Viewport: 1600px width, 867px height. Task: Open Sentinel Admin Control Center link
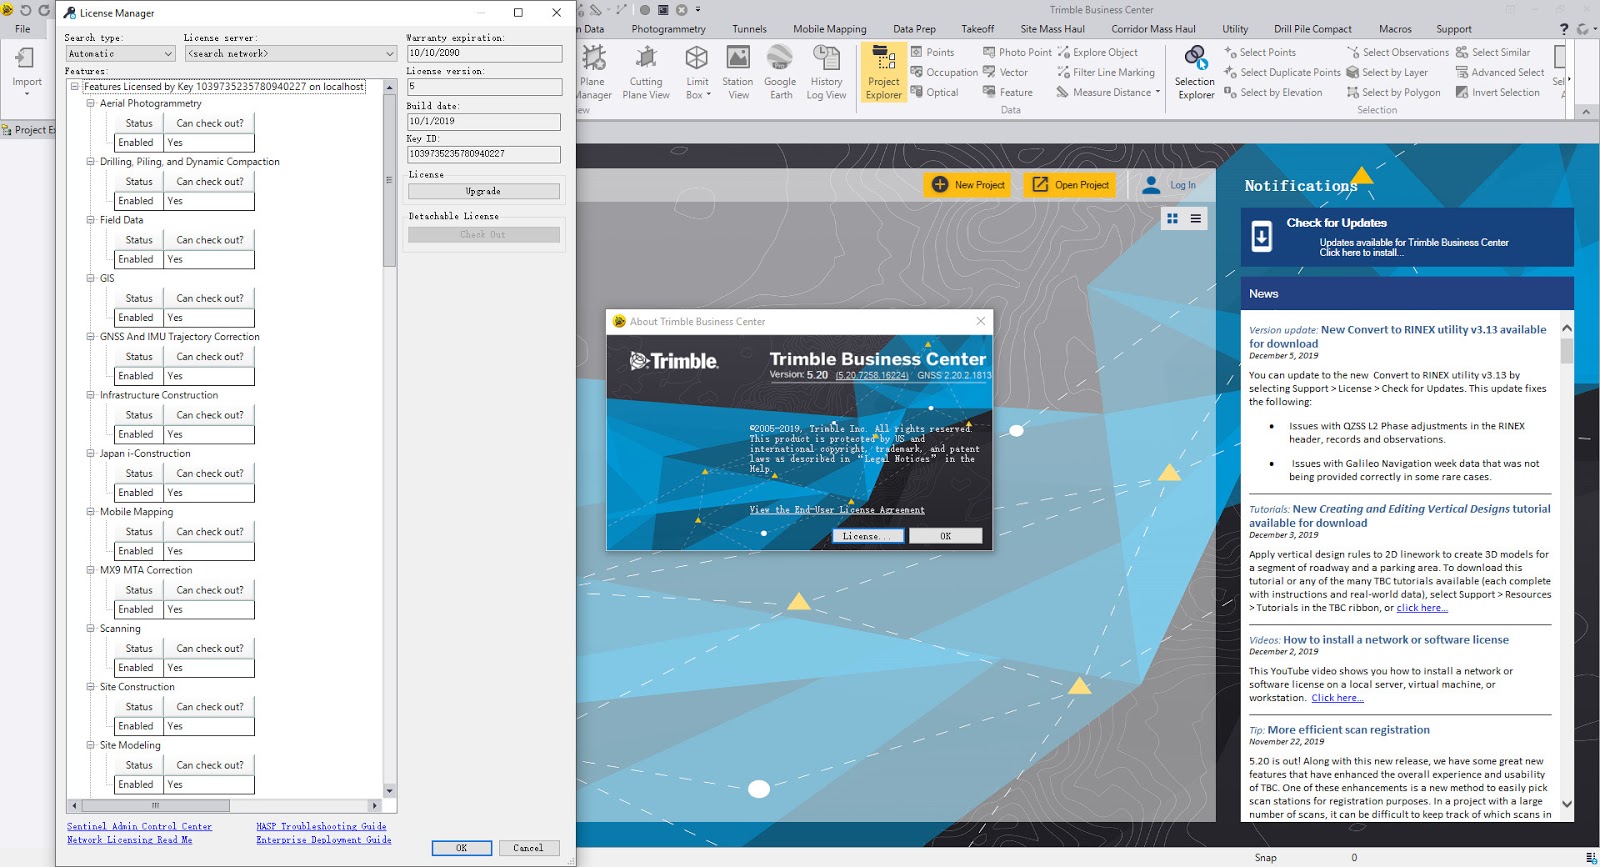(139, 827)
